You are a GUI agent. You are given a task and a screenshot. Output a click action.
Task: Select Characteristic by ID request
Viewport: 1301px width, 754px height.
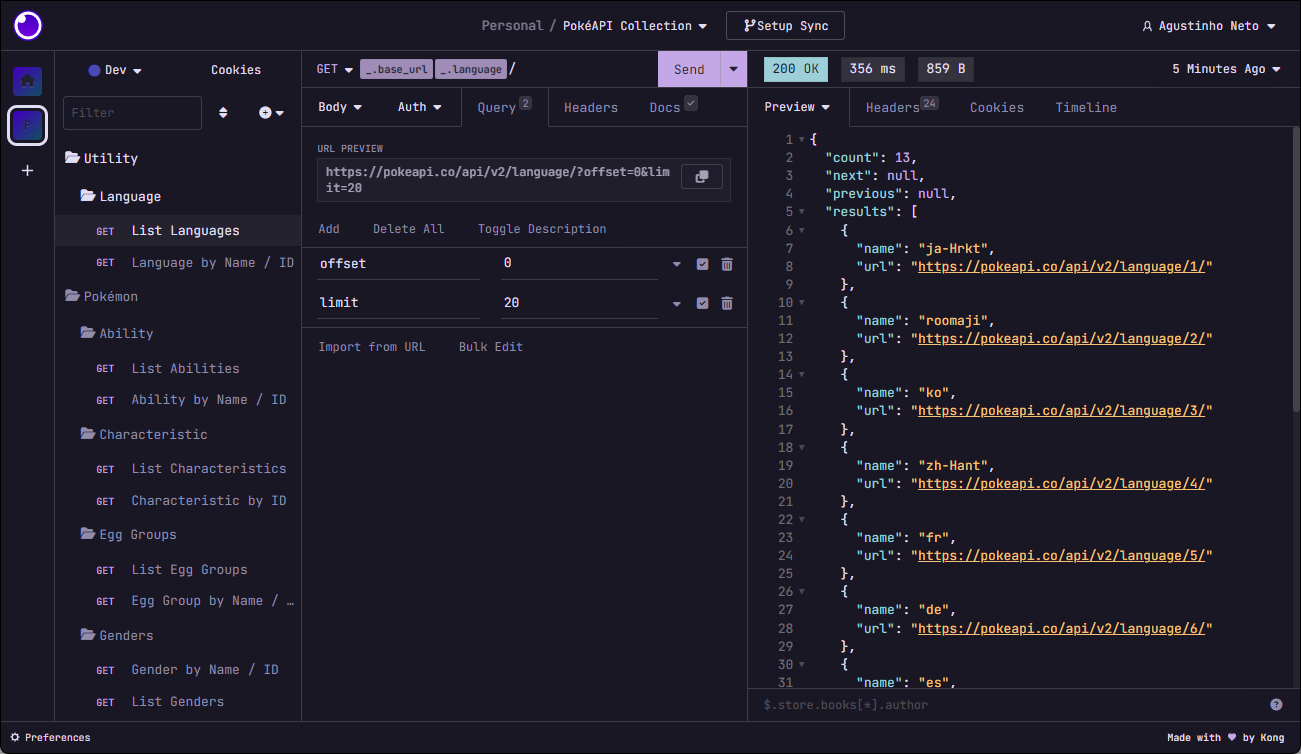(178, 500)
